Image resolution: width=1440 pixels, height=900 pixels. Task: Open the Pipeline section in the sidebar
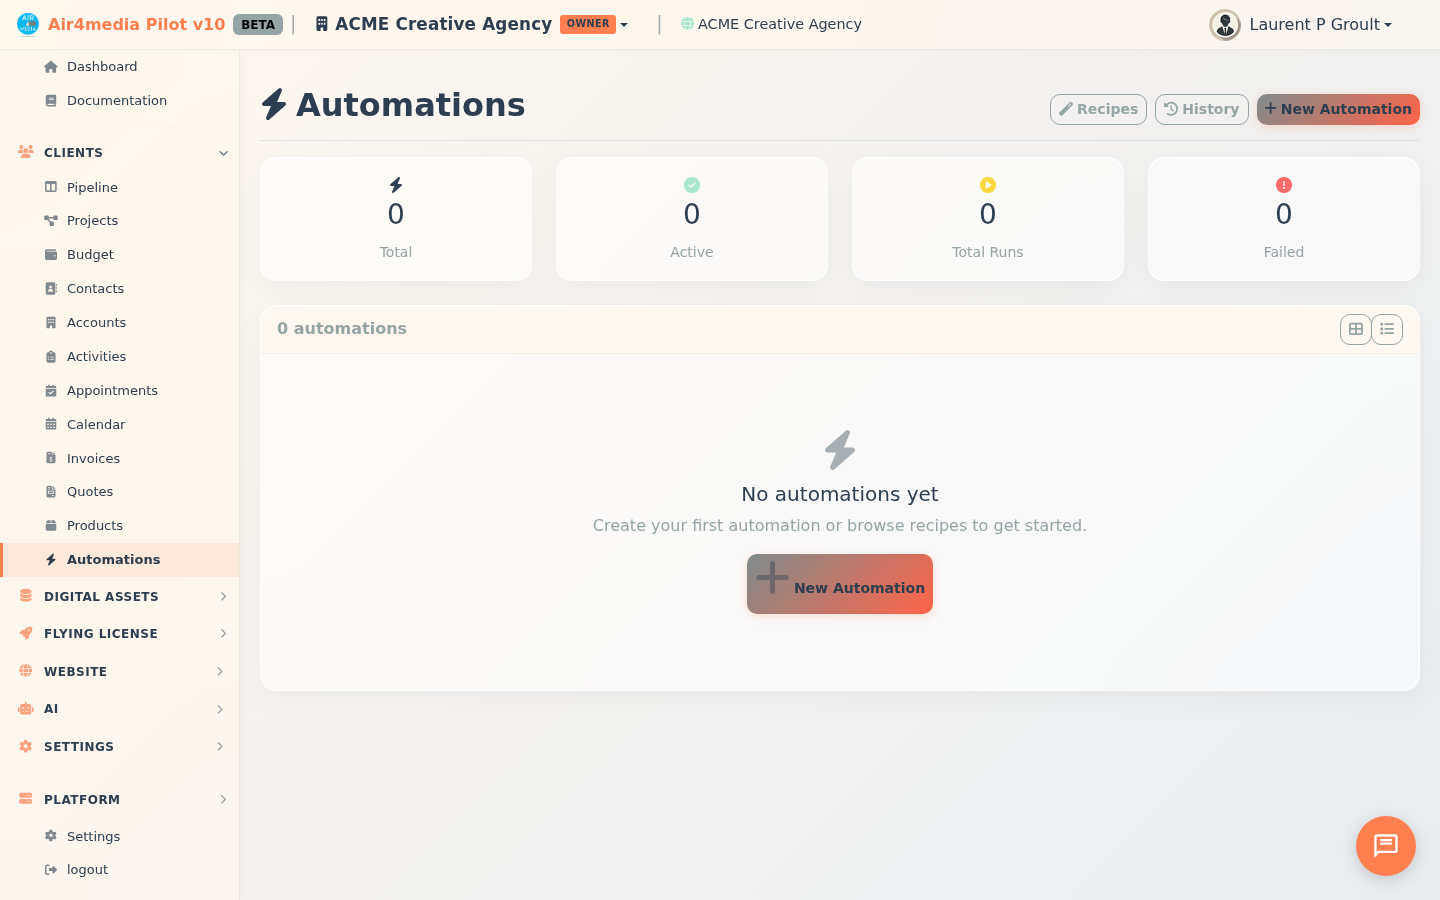(91, 187)
